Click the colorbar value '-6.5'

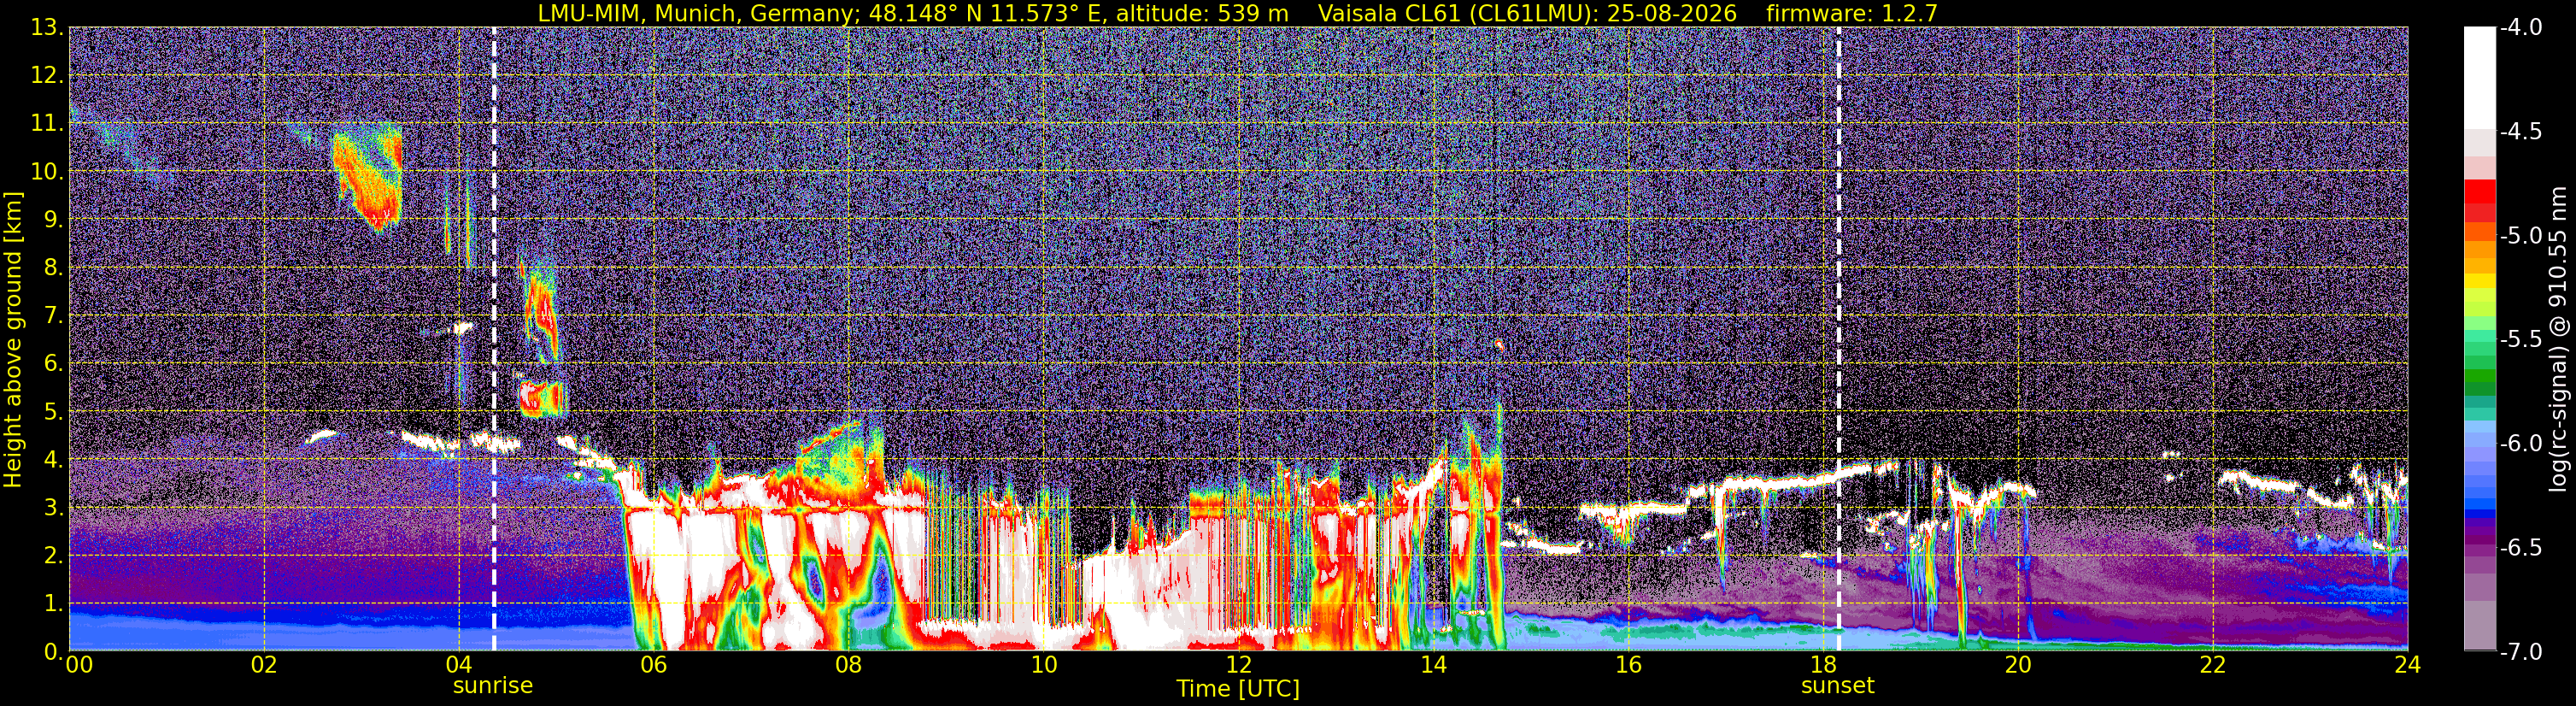tap(2521, 548)
